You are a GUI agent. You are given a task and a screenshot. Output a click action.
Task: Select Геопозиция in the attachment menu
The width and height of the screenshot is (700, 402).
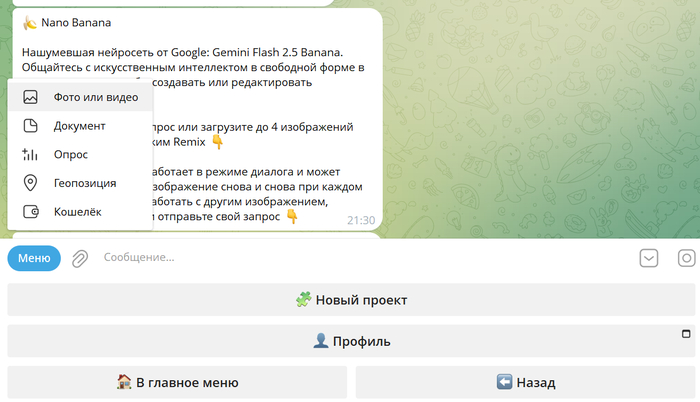coord(85,183)
